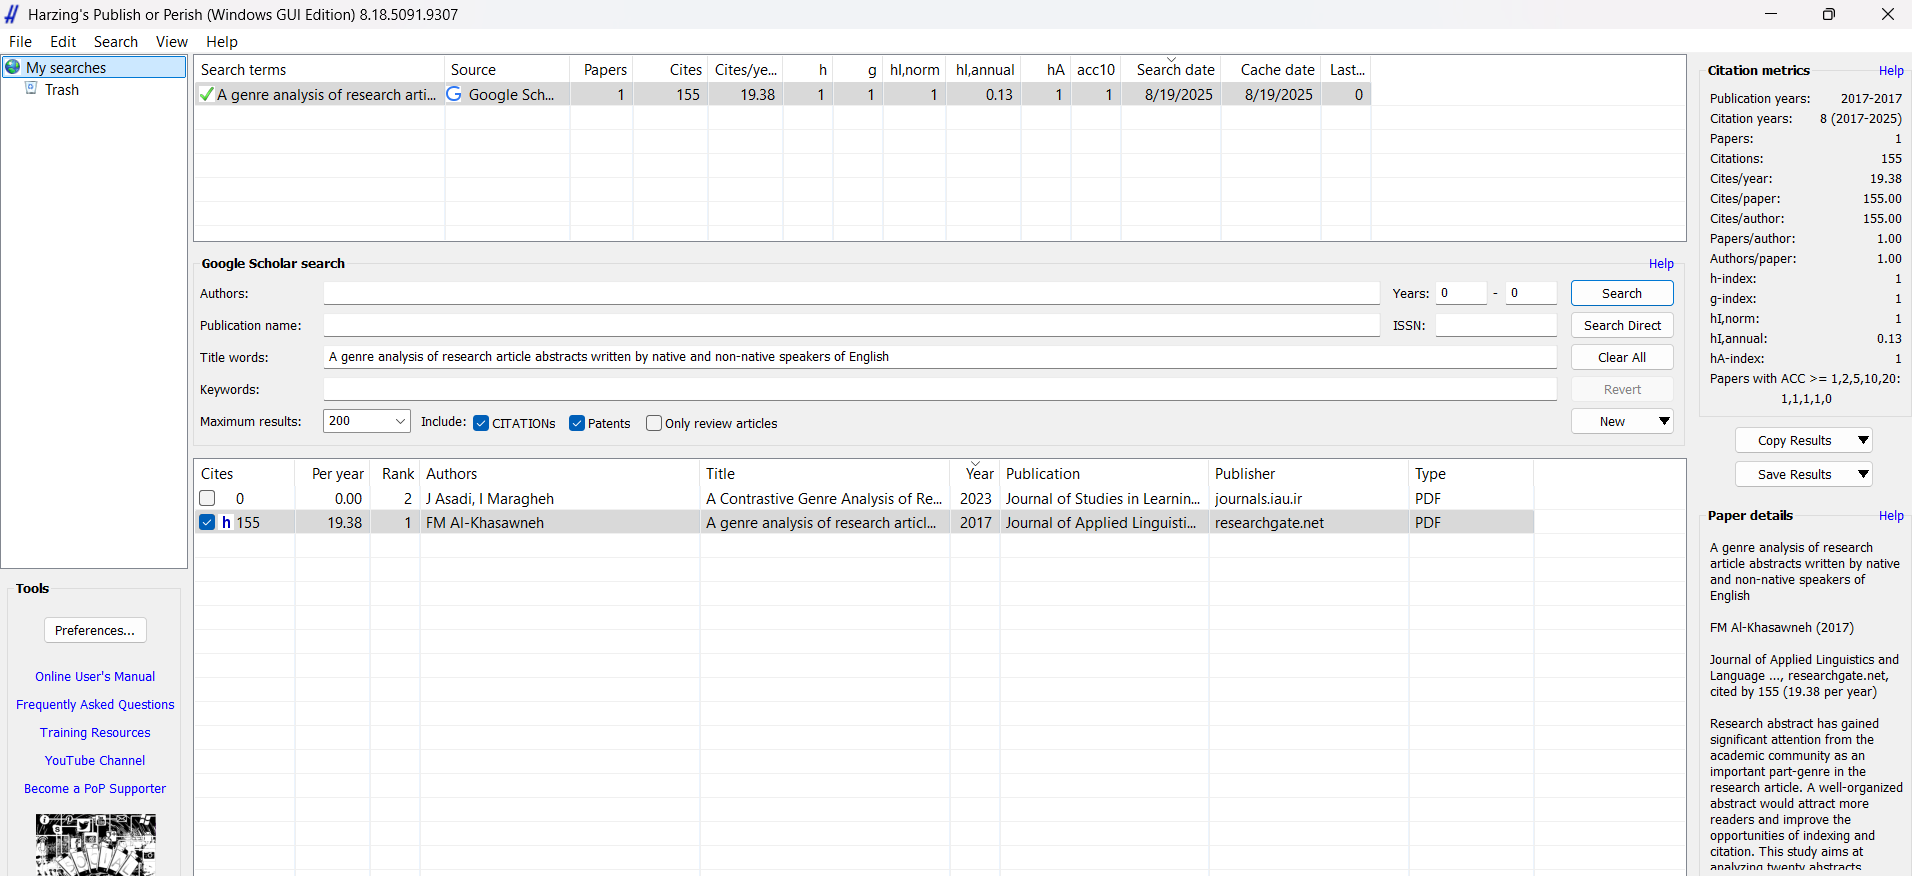Click Help link in Google Scholar search panel
Image resolution: width=1912 pixels, height=876 pixels.
(1661, 264)
